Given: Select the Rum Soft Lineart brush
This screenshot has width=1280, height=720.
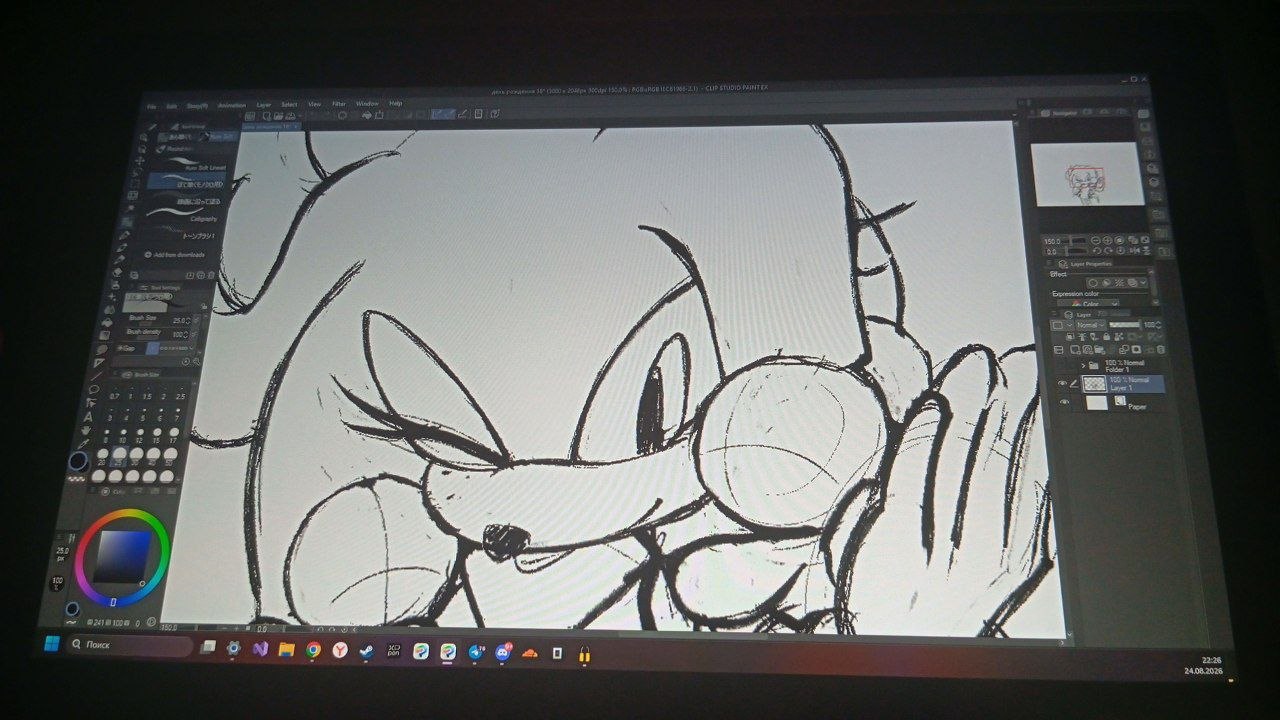Looking at the screenshot, I should pos(187,163).
